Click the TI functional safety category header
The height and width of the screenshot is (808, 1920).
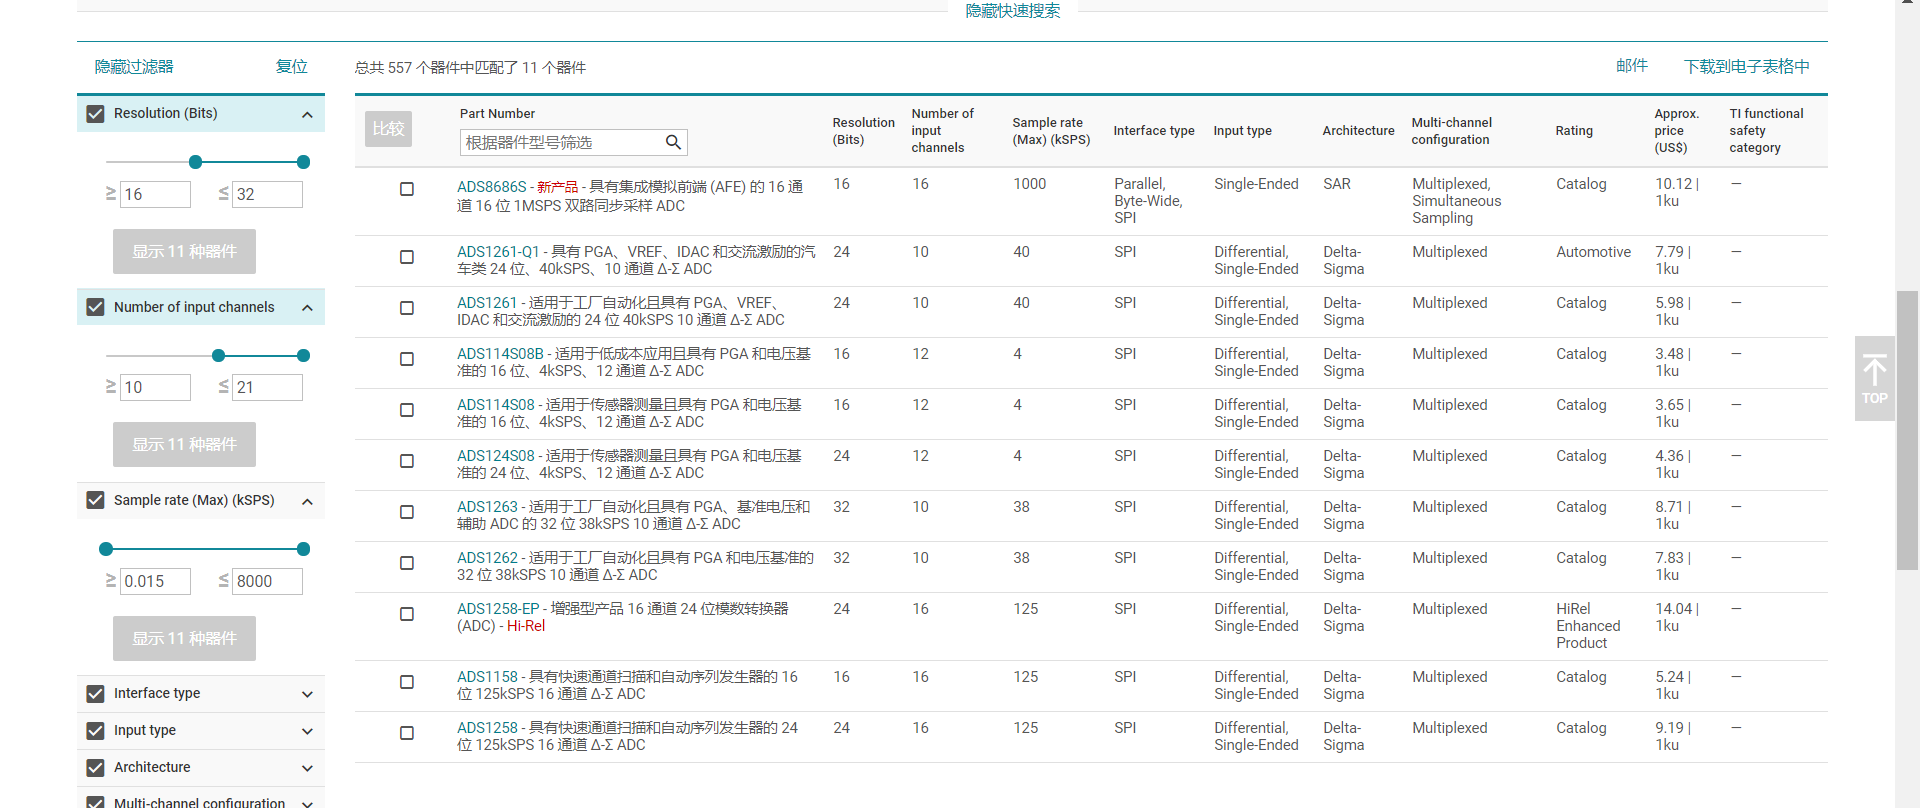(1767, 131)
